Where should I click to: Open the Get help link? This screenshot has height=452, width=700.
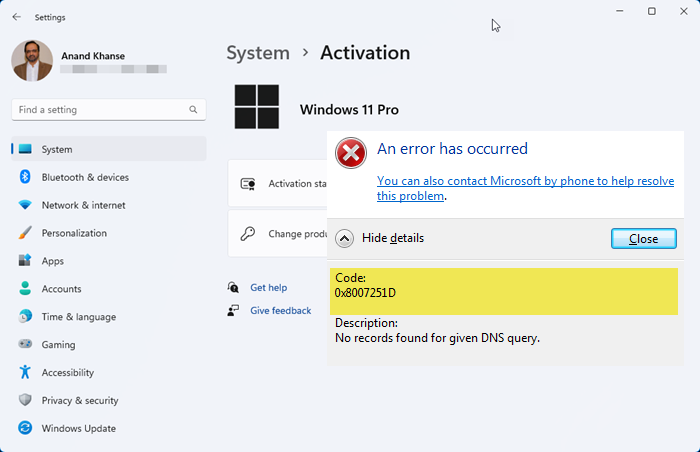[x=268, y=287]
